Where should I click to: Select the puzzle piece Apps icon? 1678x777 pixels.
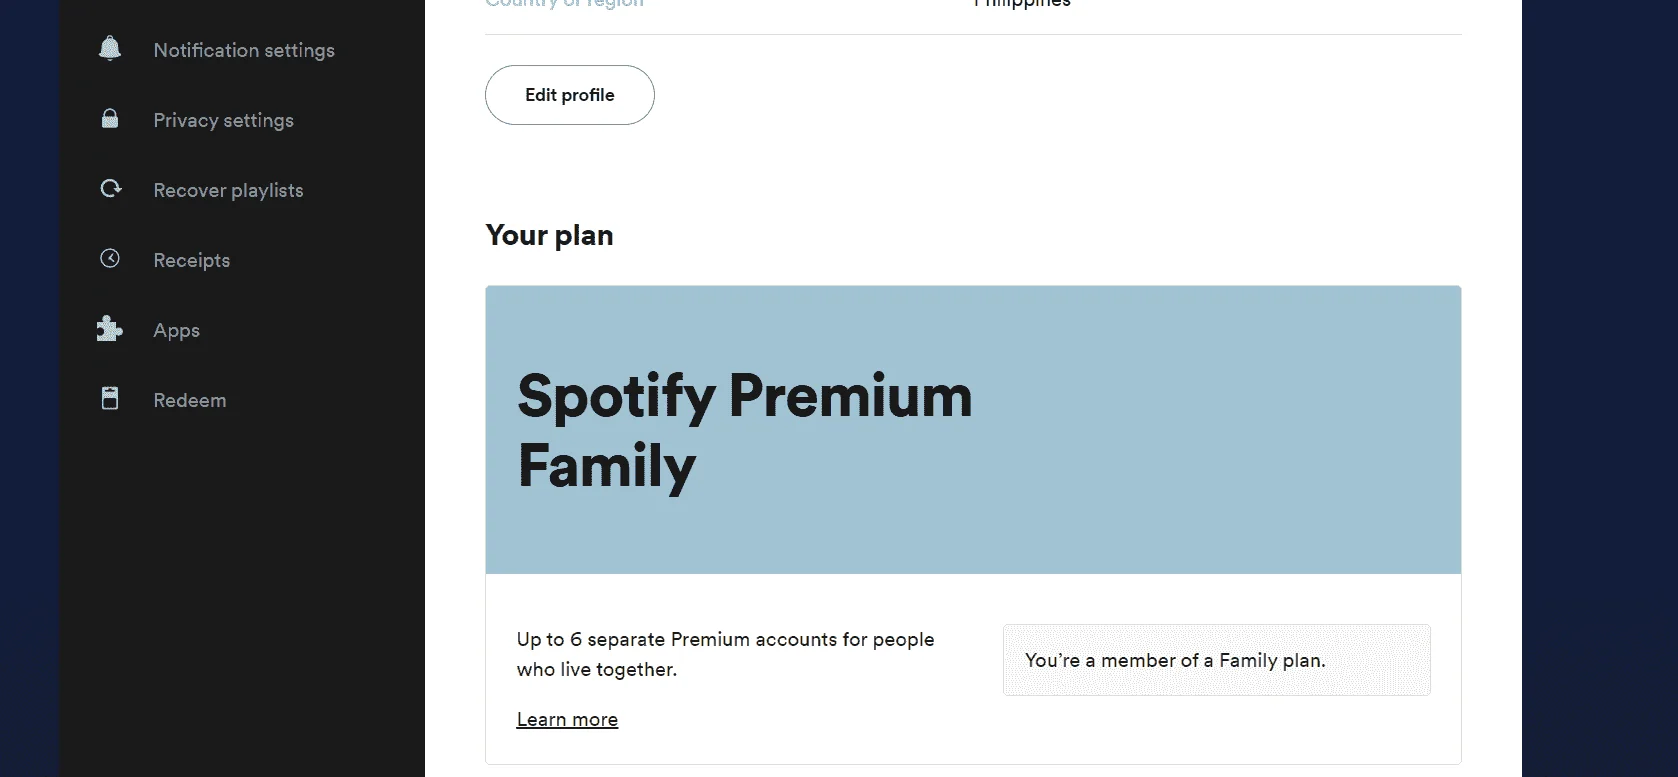[x=110, y=328]
